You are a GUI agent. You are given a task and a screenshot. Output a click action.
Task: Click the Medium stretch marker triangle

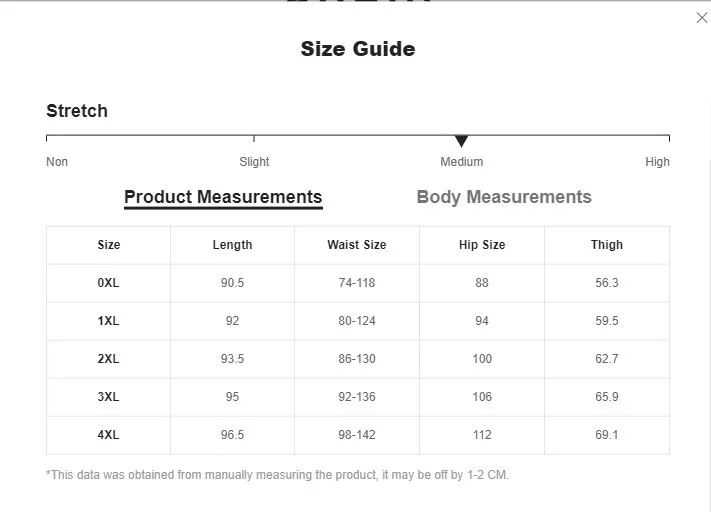[x=461, y=141]
